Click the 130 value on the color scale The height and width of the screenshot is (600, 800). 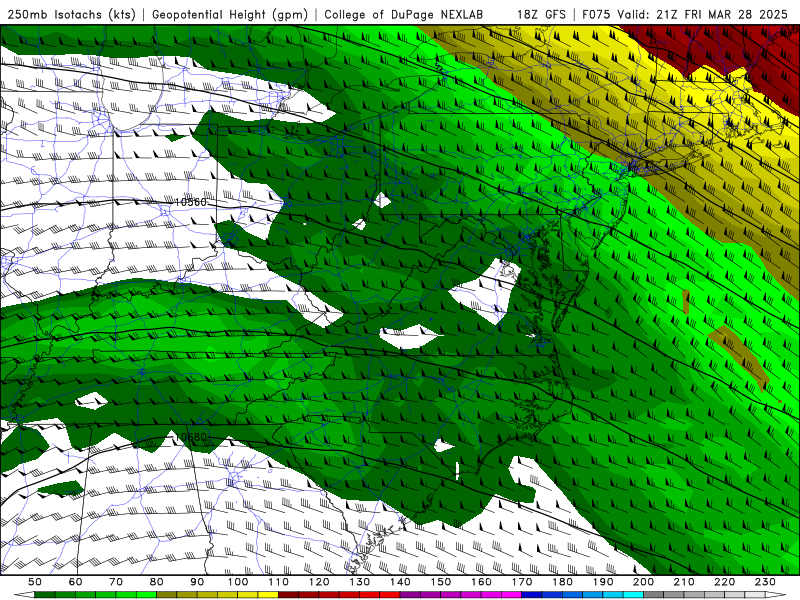[x=360, y=582]
